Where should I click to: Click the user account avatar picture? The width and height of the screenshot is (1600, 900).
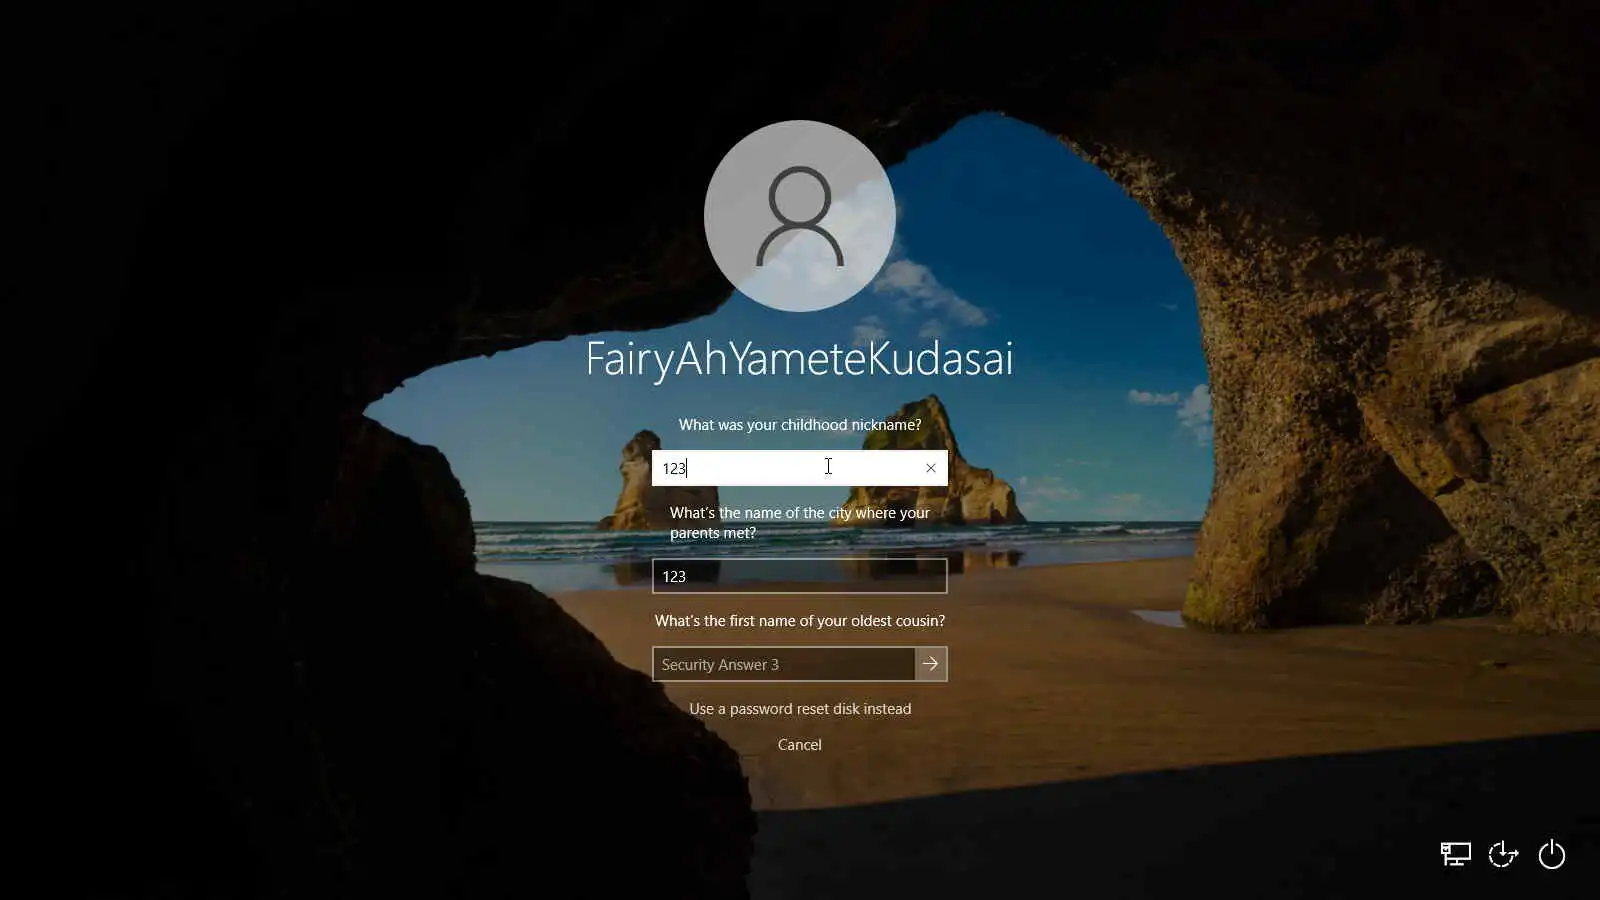tap(800, 216)
